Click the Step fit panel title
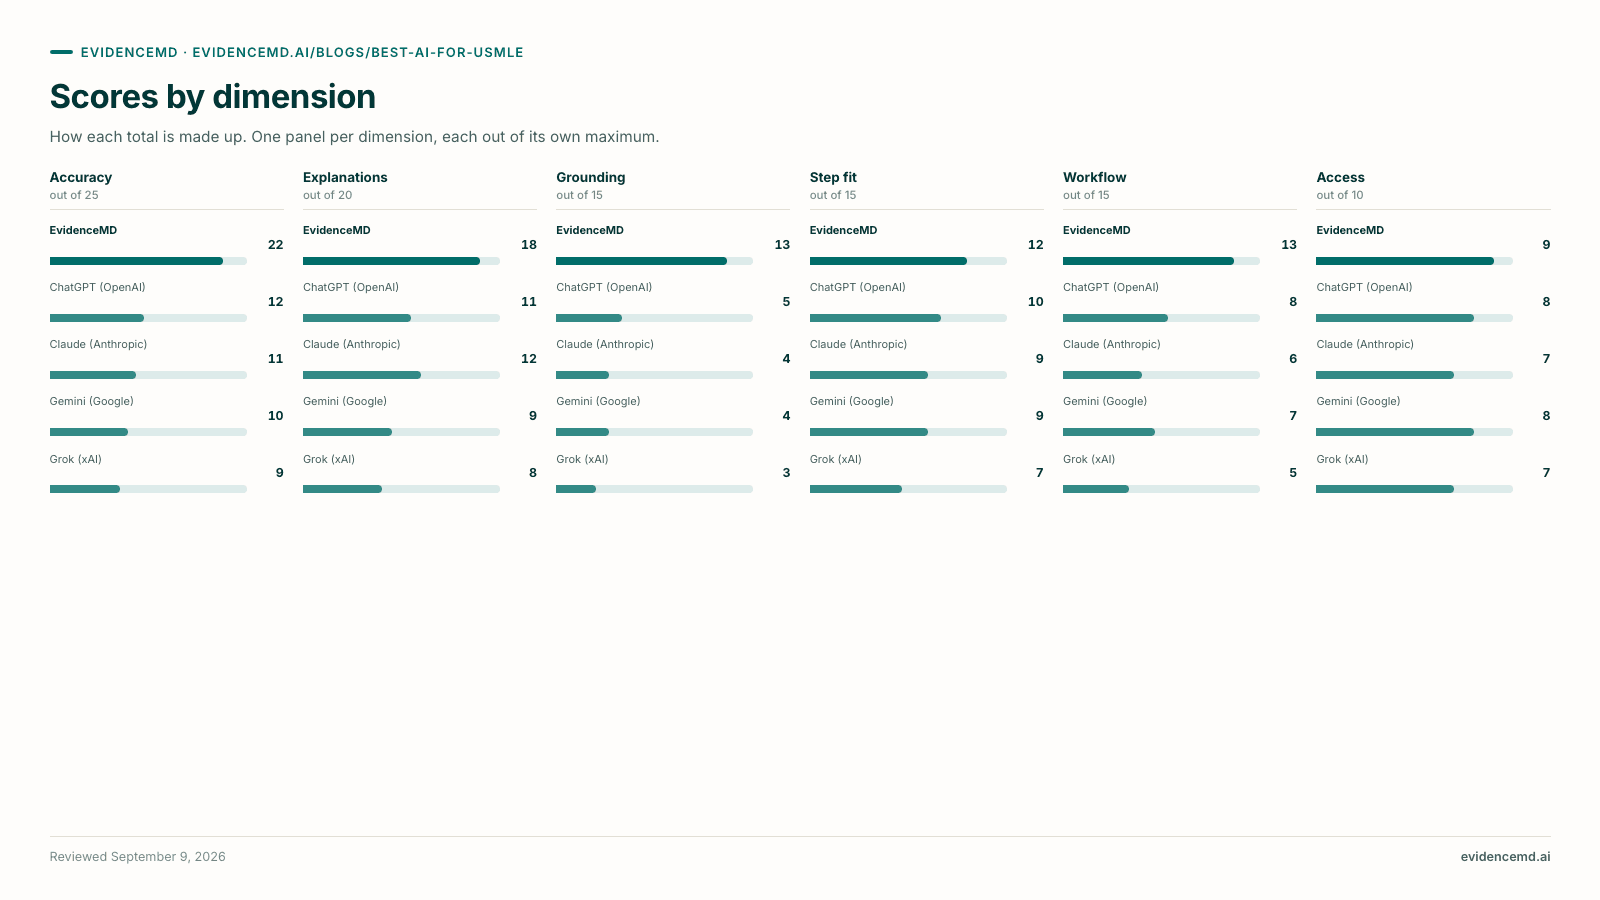 tap(833, 177)
